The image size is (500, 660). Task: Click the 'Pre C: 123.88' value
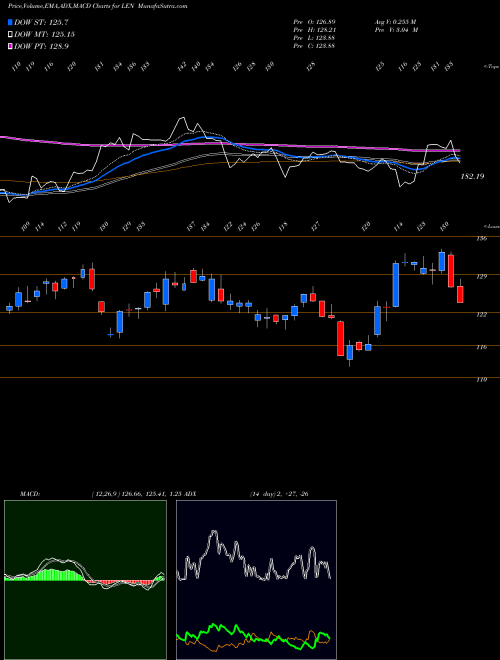point(314,46)
